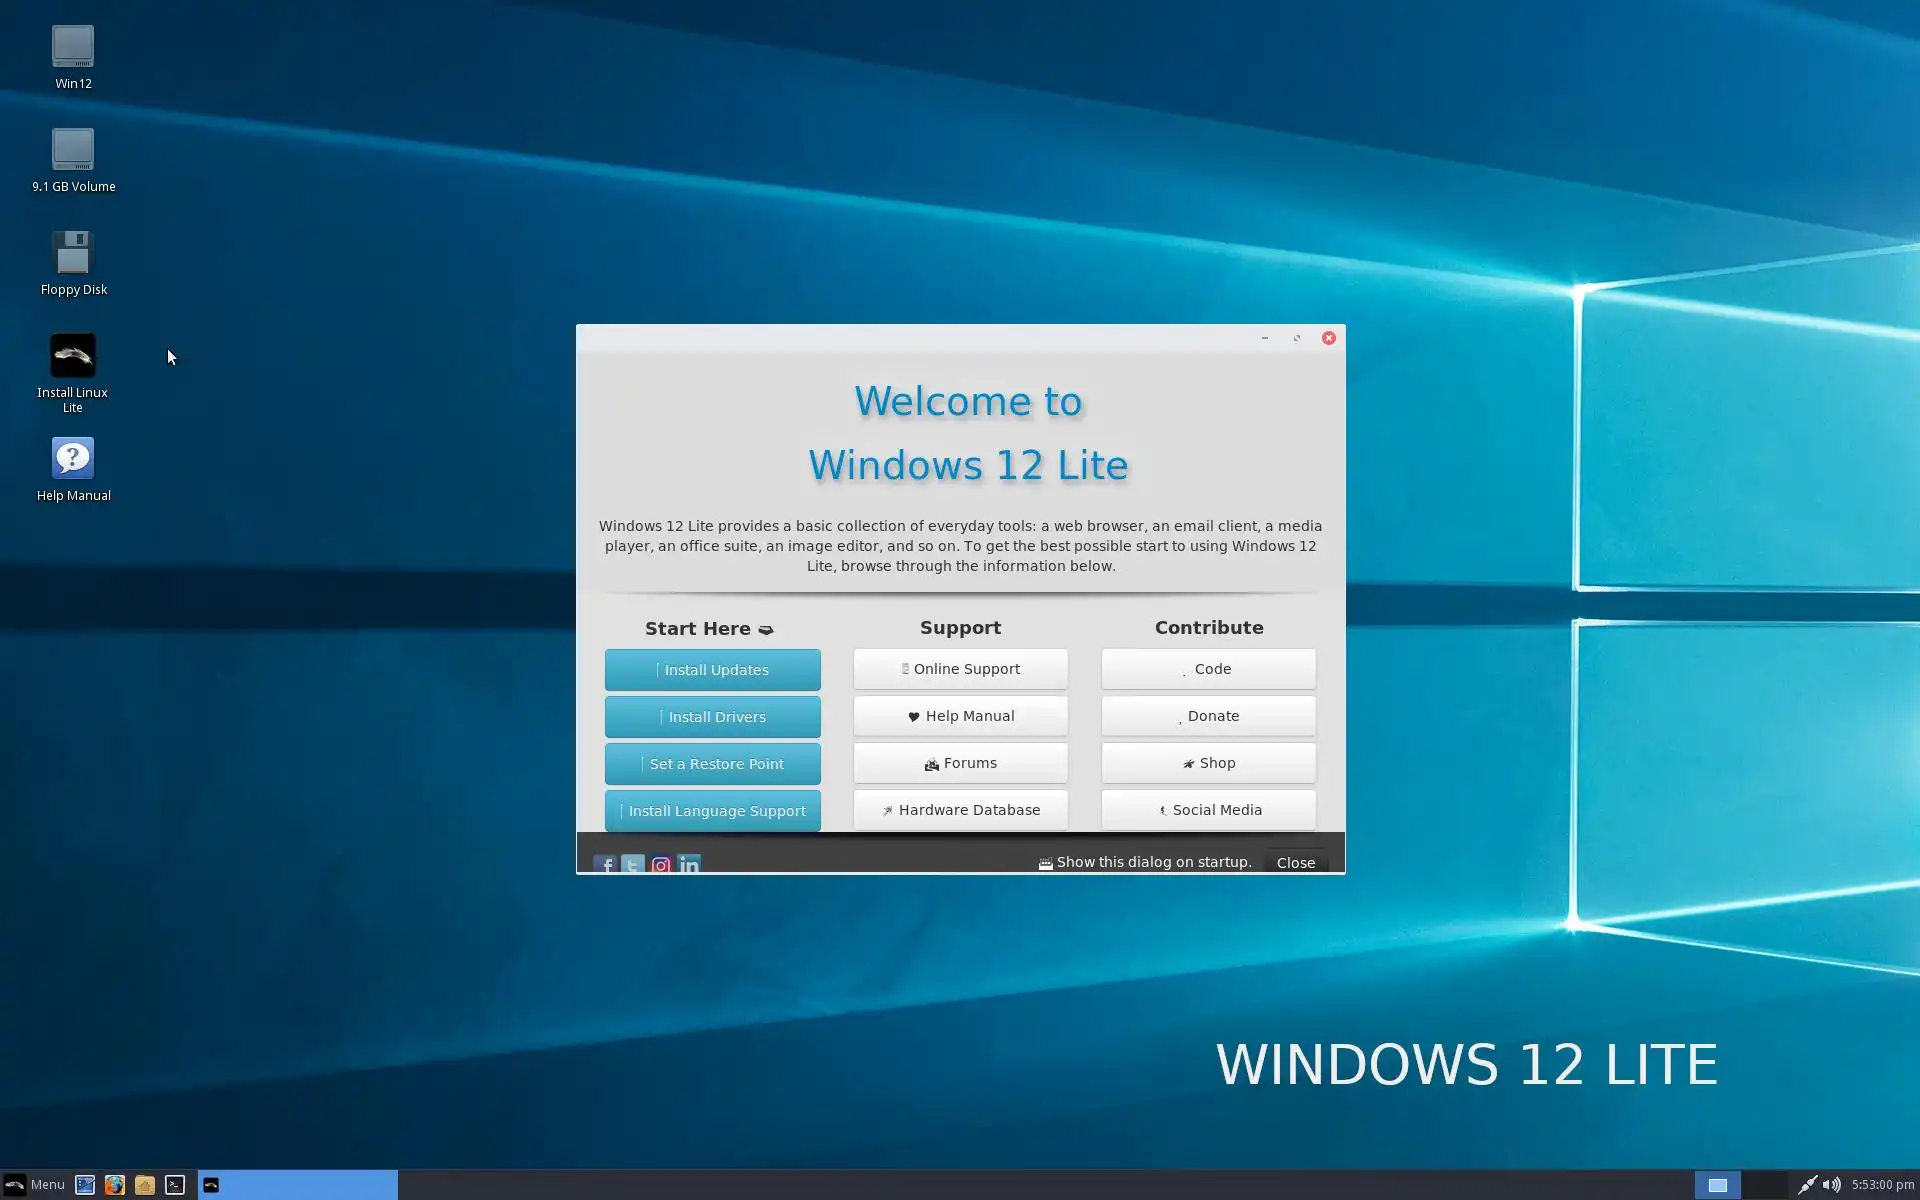Open home folder taskbar icon

coord(145,1185)
